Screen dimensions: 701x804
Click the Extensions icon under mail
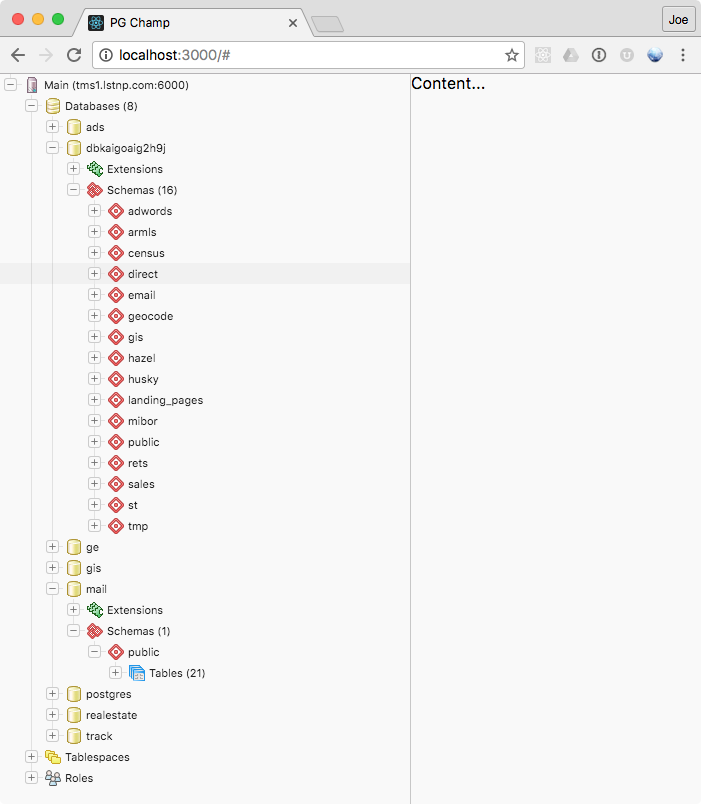[x=95, y=610]
